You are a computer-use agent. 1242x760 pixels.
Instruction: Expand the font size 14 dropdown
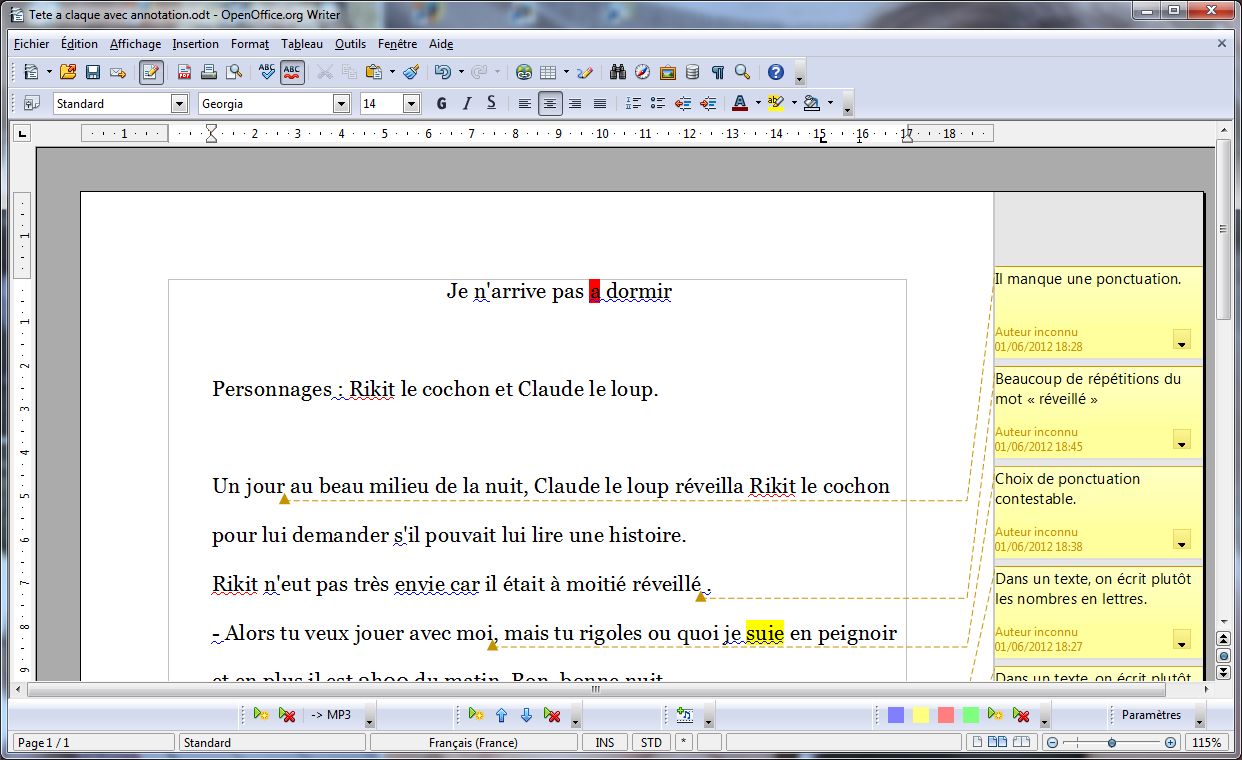click(411, 104)
